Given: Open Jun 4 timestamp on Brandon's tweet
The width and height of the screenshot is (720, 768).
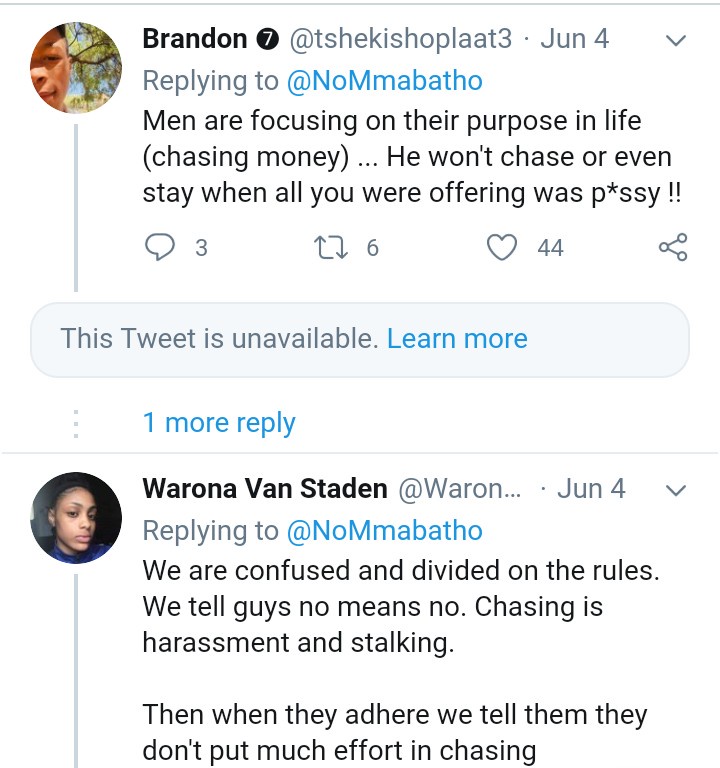Looking at the screenshot, I should (575, 39).
